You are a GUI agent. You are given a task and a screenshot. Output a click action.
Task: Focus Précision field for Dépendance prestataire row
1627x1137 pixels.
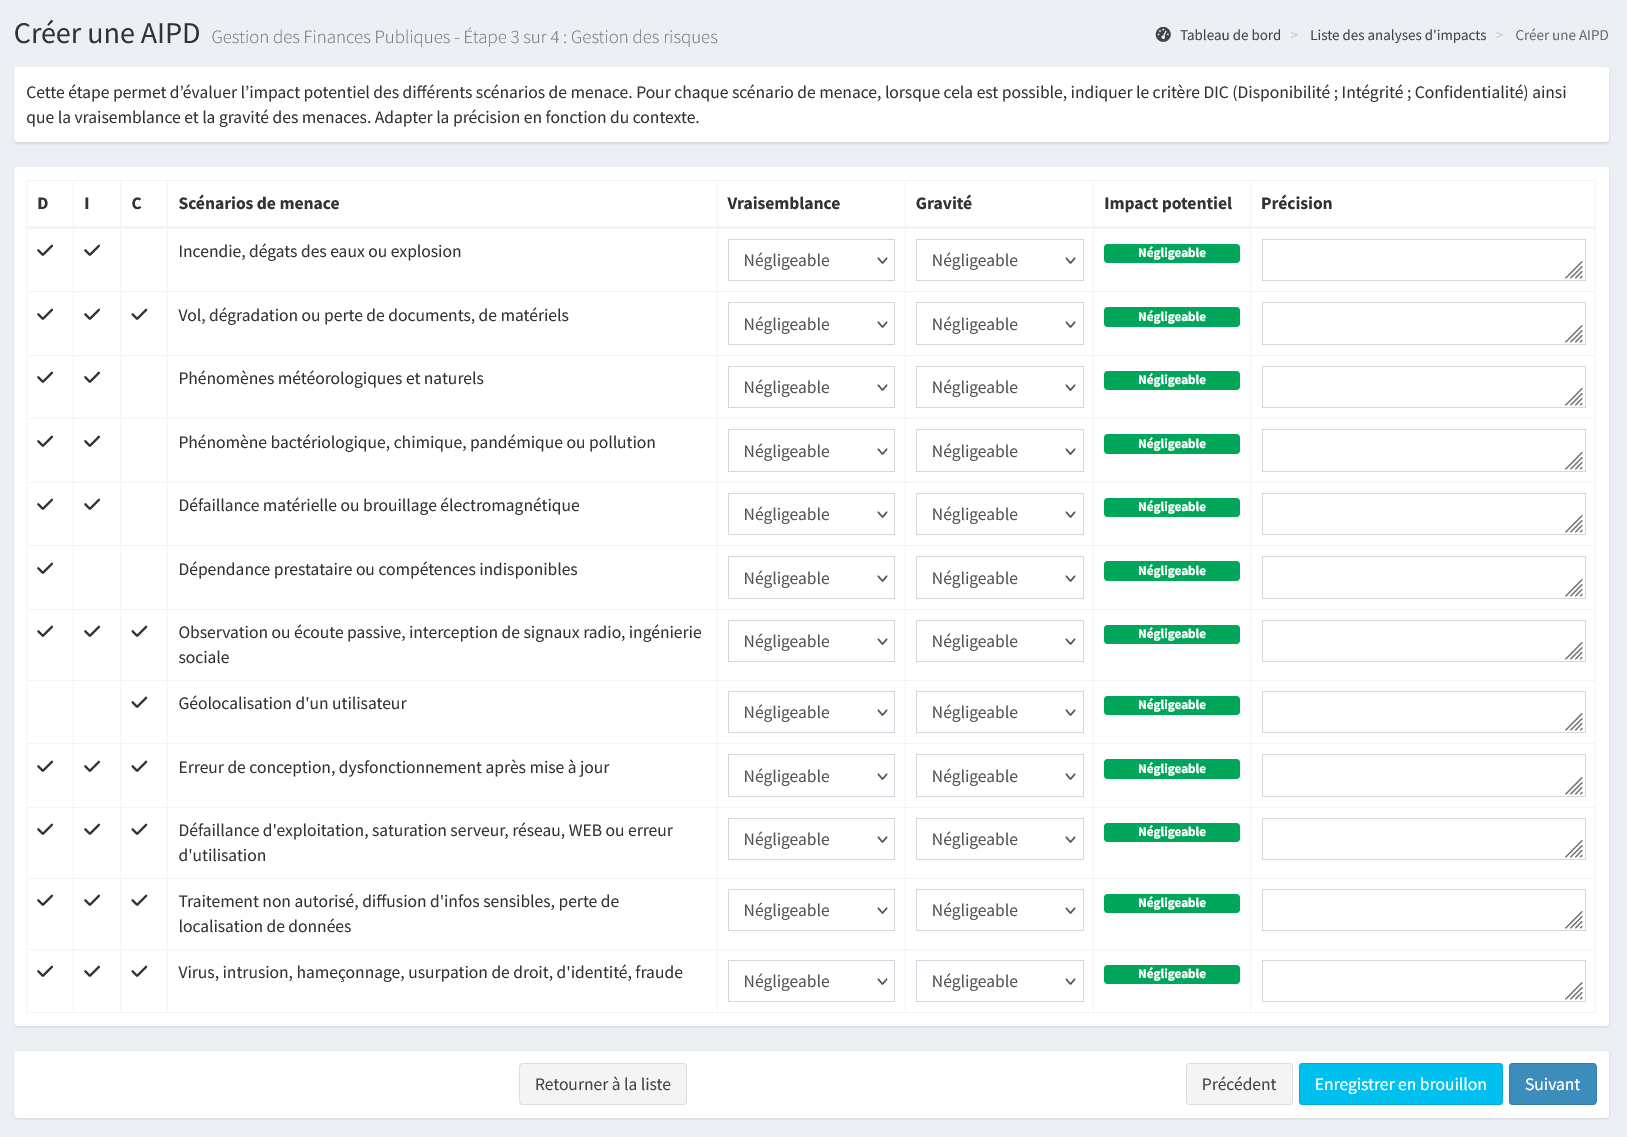pyautogui.click(x=1423, y=578)
